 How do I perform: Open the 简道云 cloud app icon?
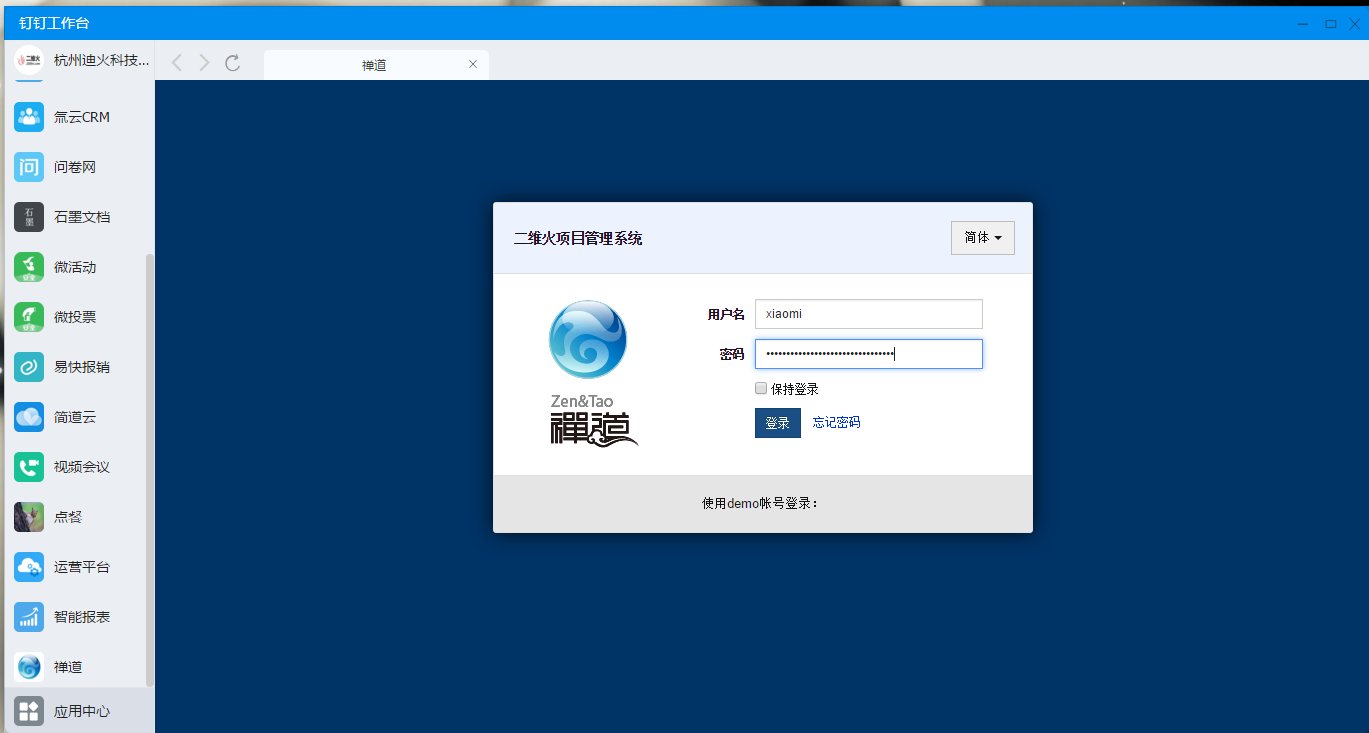pos(29,417)
